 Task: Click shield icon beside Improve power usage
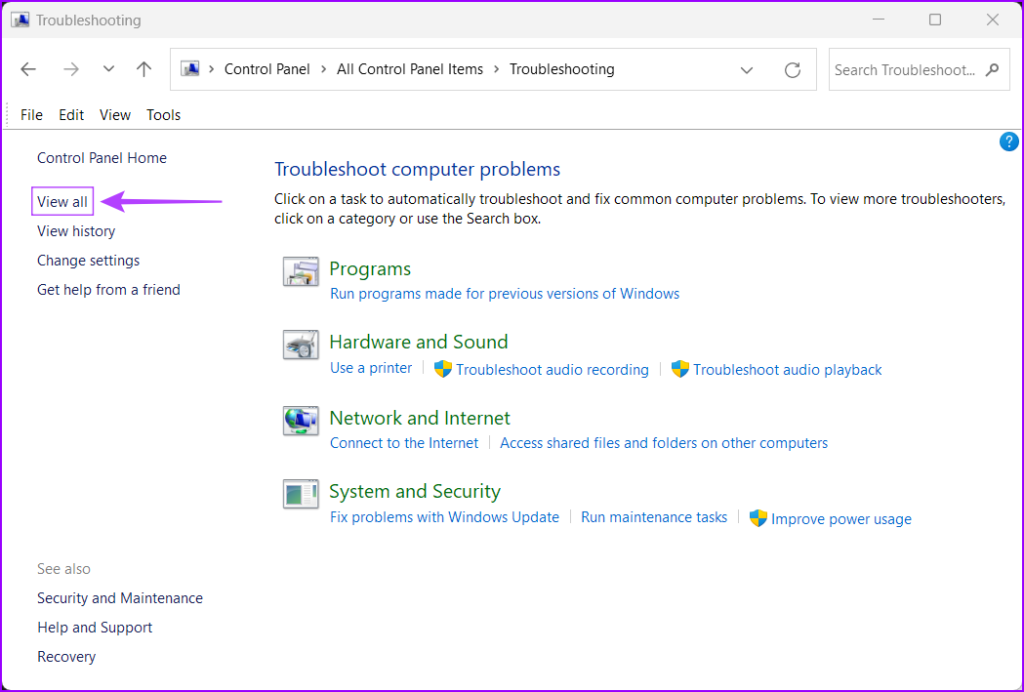(x=758, y=518)
